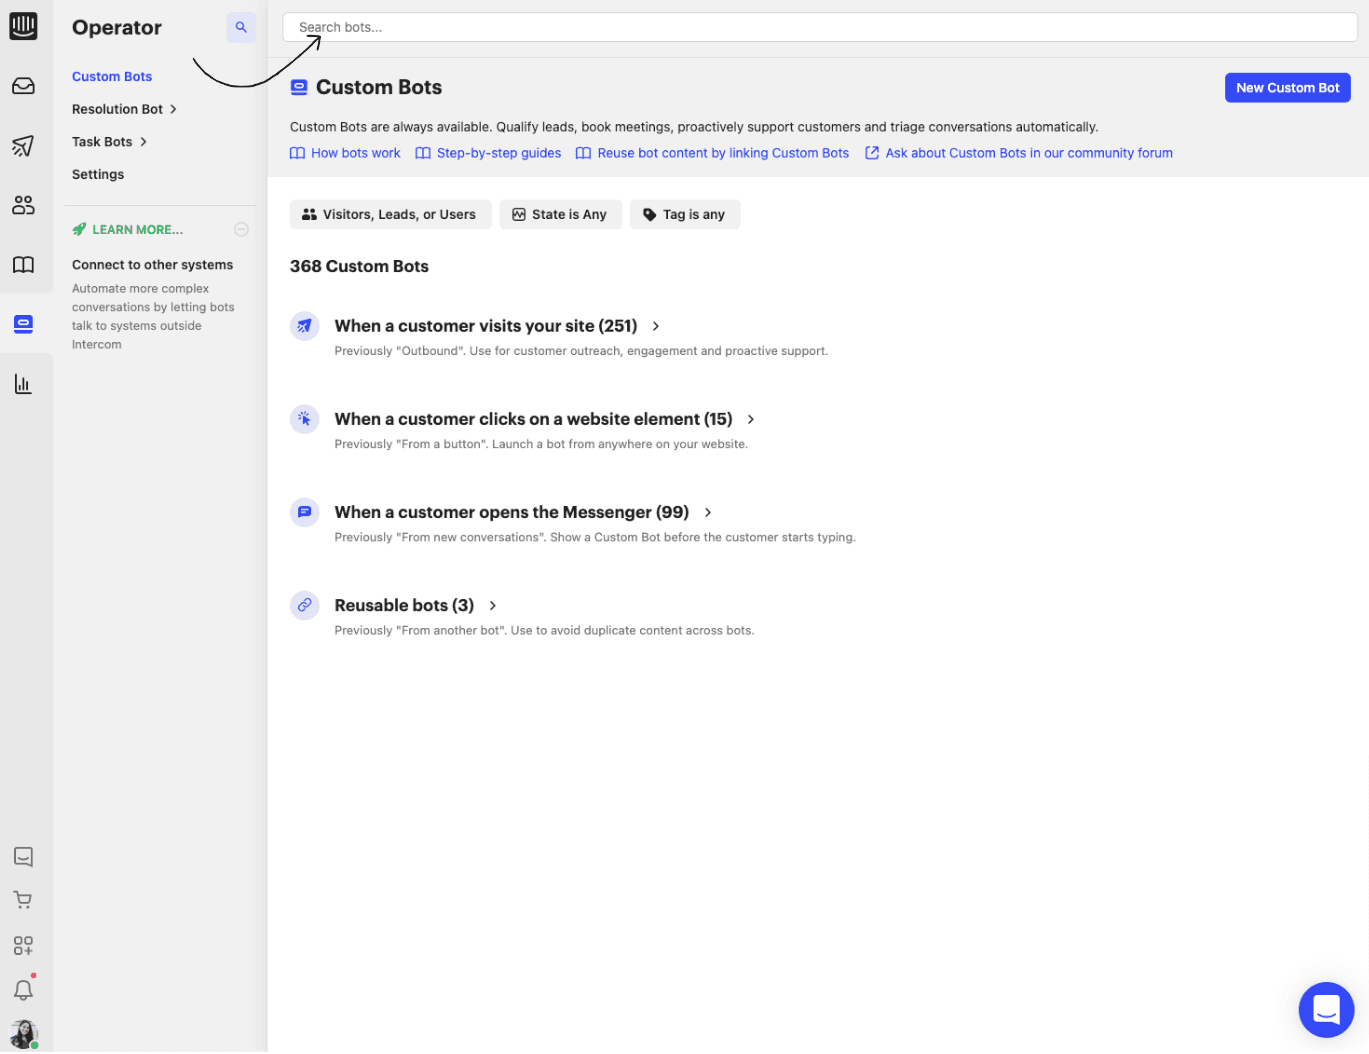Open the Contacts people icon
Viewport: 1369px width, 1054px height.
[x=23, y=205]
